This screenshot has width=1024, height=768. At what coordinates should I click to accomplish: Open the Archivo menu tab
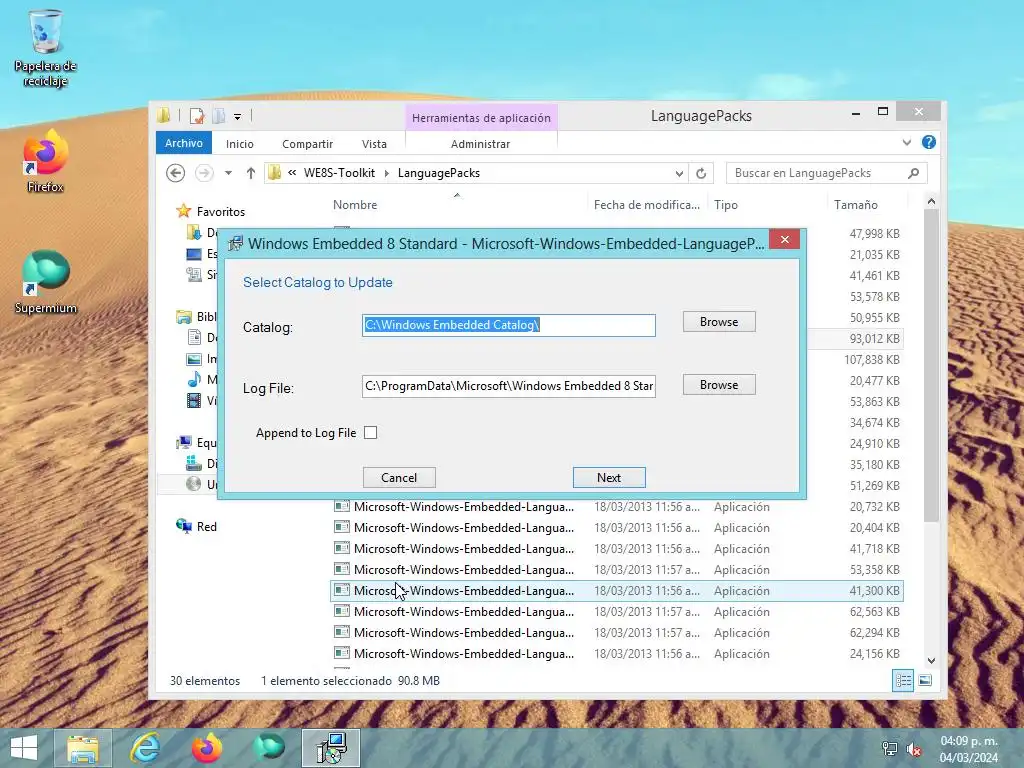point(184,143)
